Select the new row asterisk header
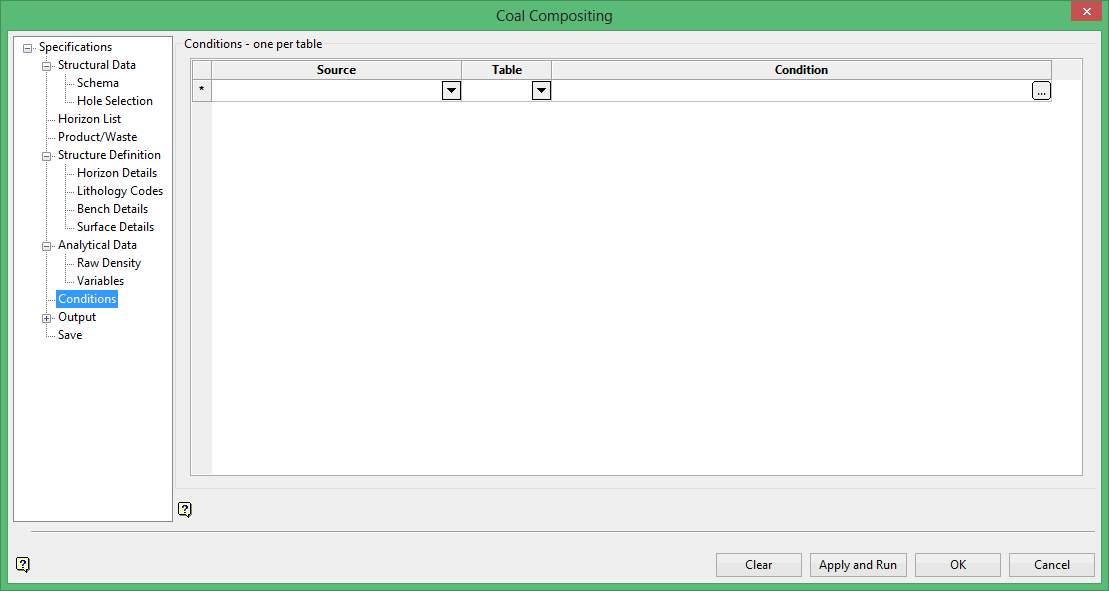The width and height of the screenshot is (1109, 591). point(202,90)
